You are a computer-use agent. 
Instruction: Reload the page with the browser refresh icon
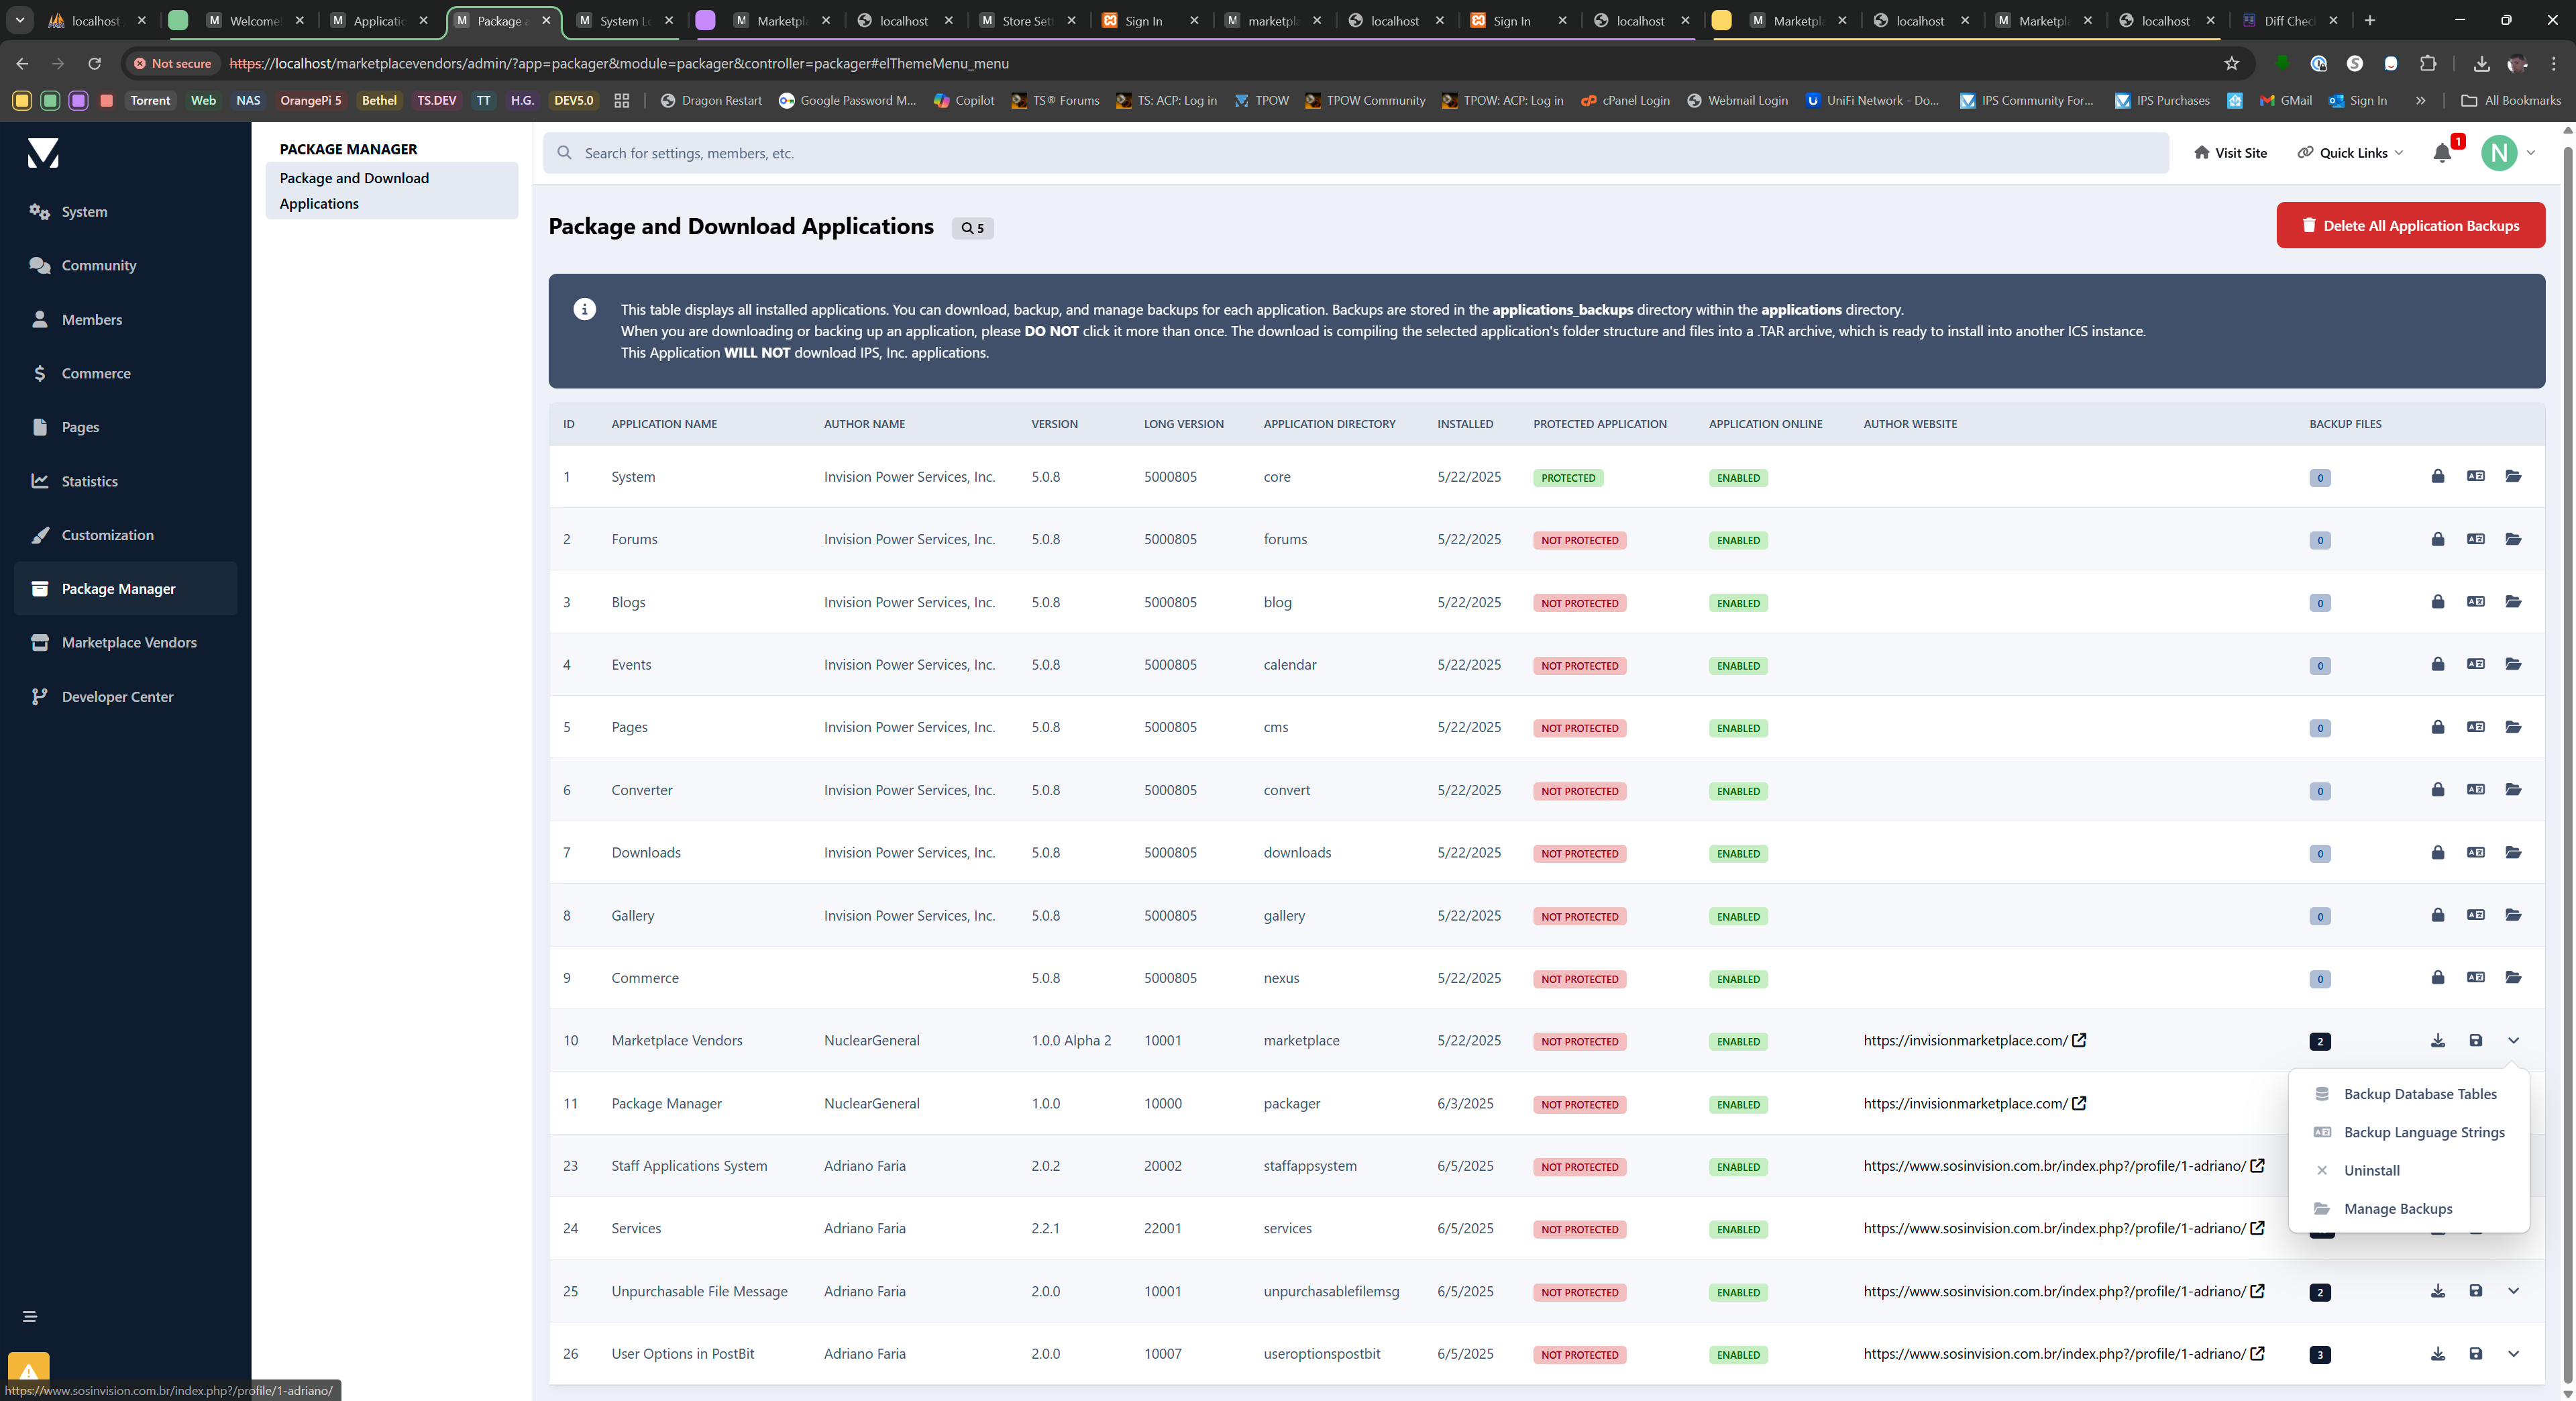94,63
